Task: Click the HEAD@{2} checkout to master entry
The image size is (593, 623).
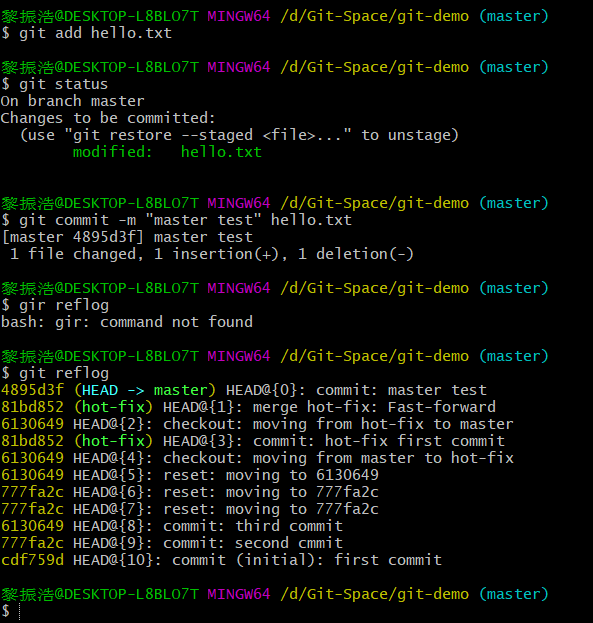Action: 257,425
